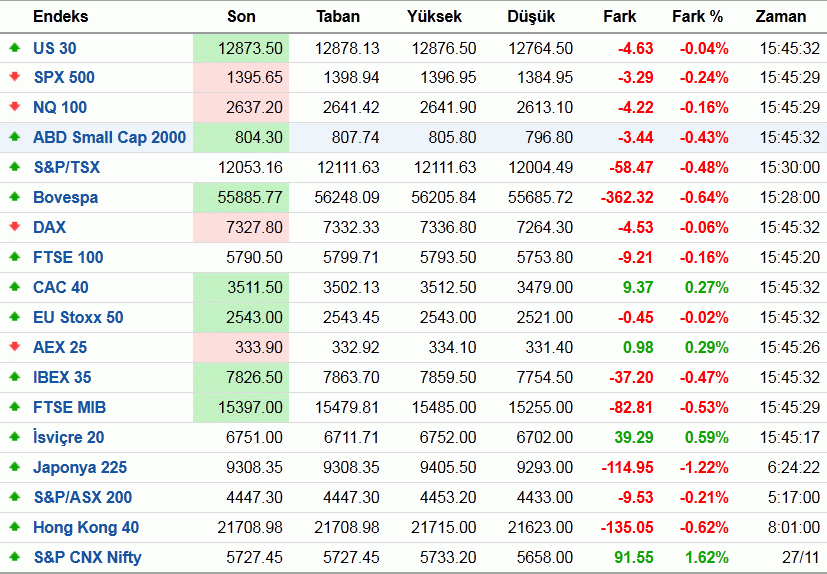
Task: Click the green arrow beside EU Stoxx 50
Action: 15,317
